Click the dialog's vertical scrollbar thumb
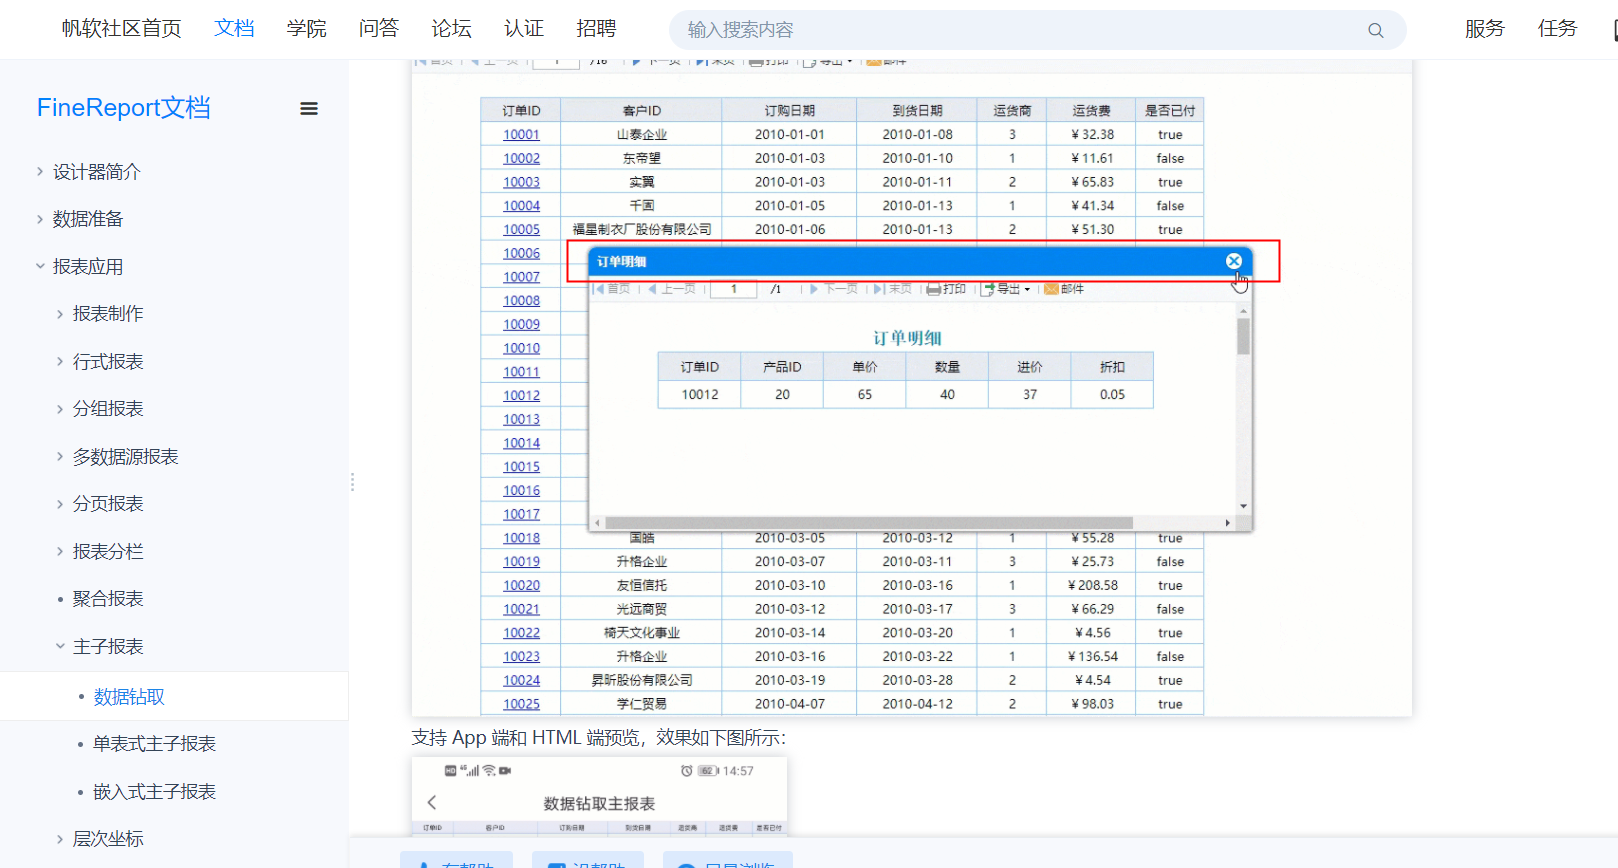This screenshot has height=868, width=1618. 1243,336
